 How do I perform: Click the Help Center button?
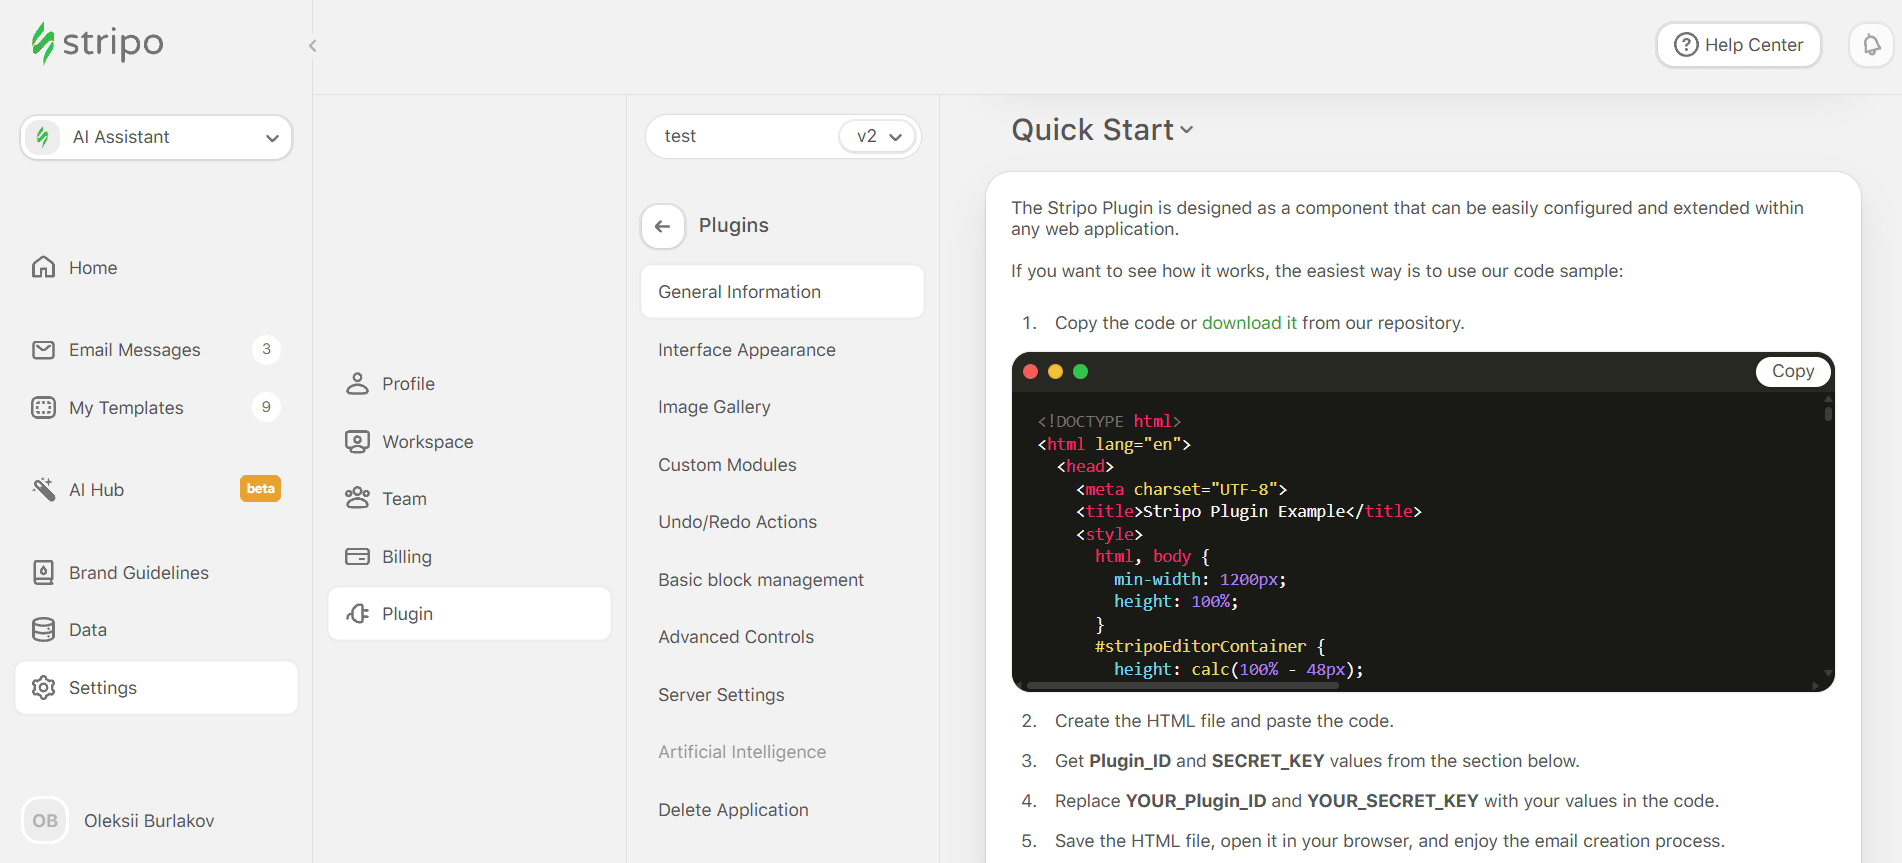[x=1738, y=45]
